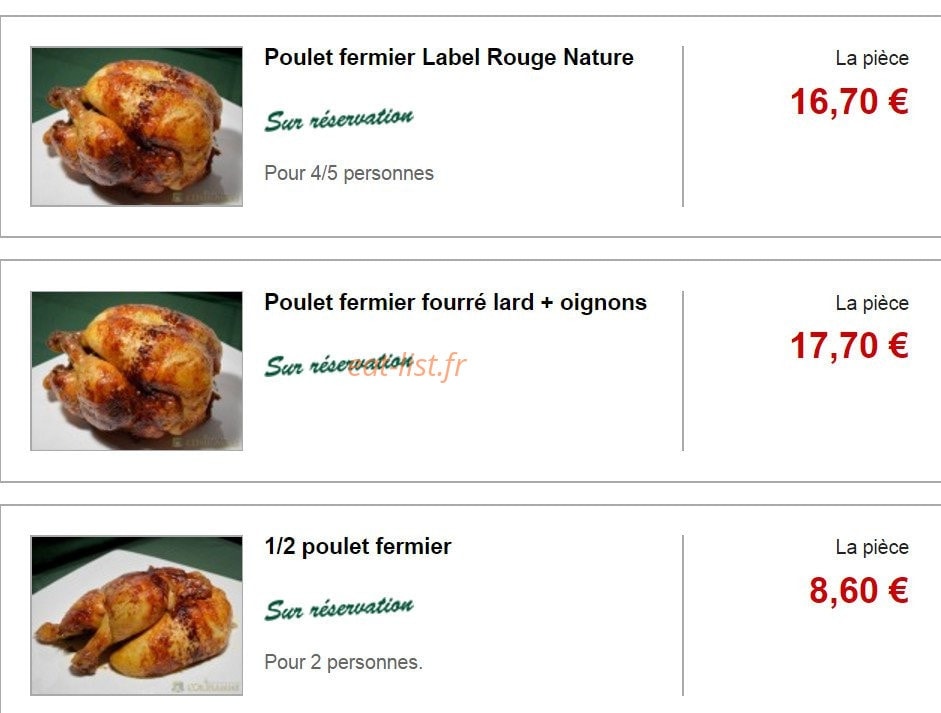Screen dimensions: 941x713
Task: Click the title Poulet fermier fourré lard + oignons
Action: 455,302
